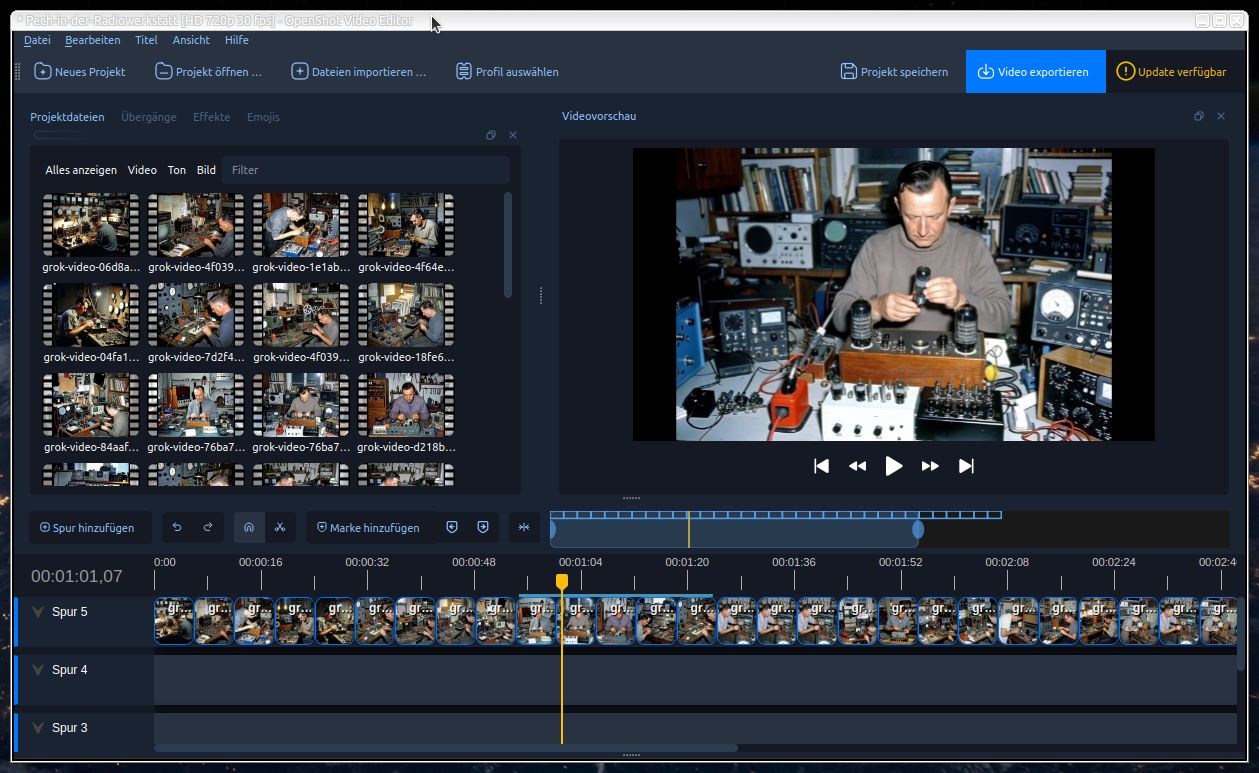Undo the last action
Image resolution: width=1259 pixels, height=773 pixels.
pyautogui.click(x=178, y=527)
